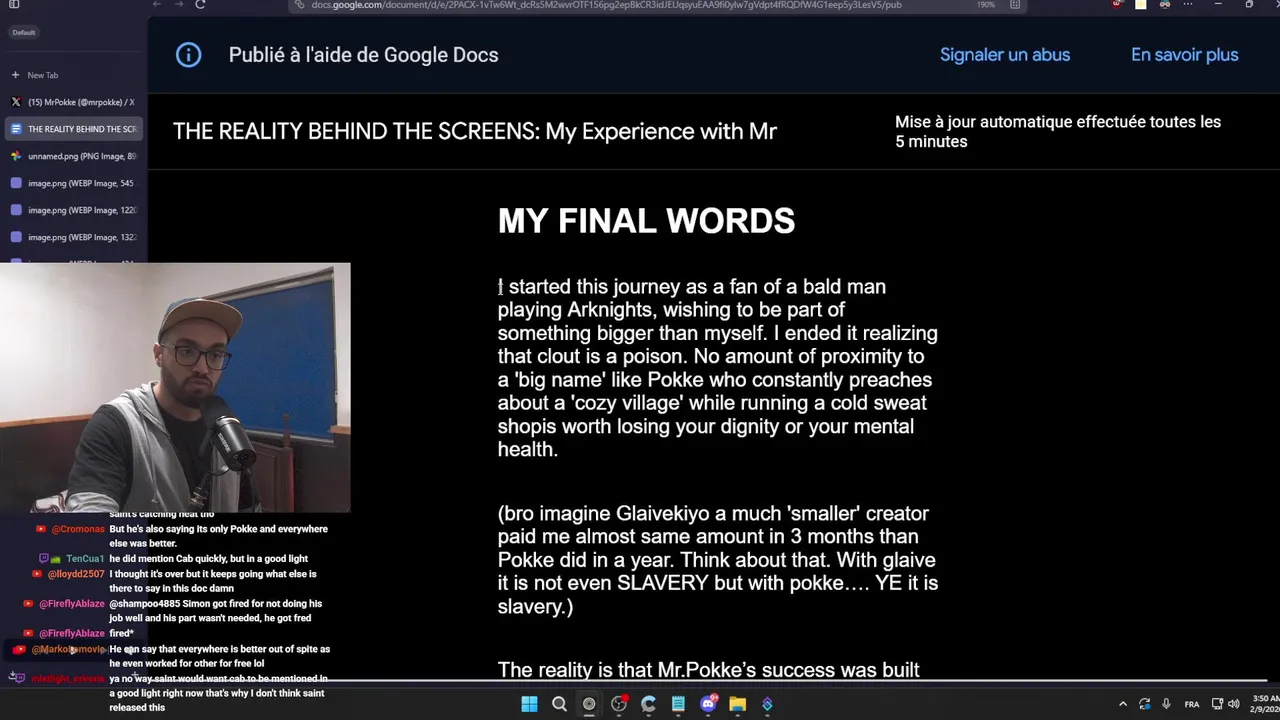Click the paragraph starting '(bro imagine Glaivekiyo'
Image resolution: width=1280 pixels, height=720 pixels.
(718, 560)
